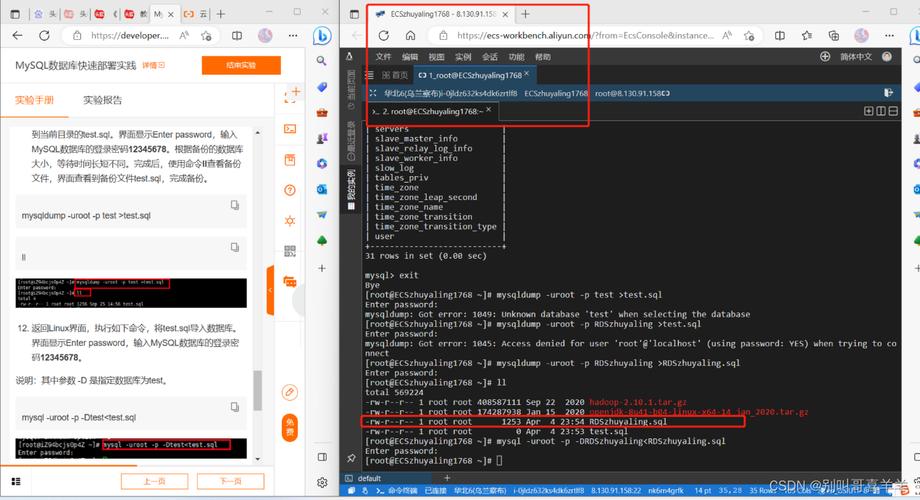Copy the ll command snippet

pyautogui.click(x=235, y=247)
